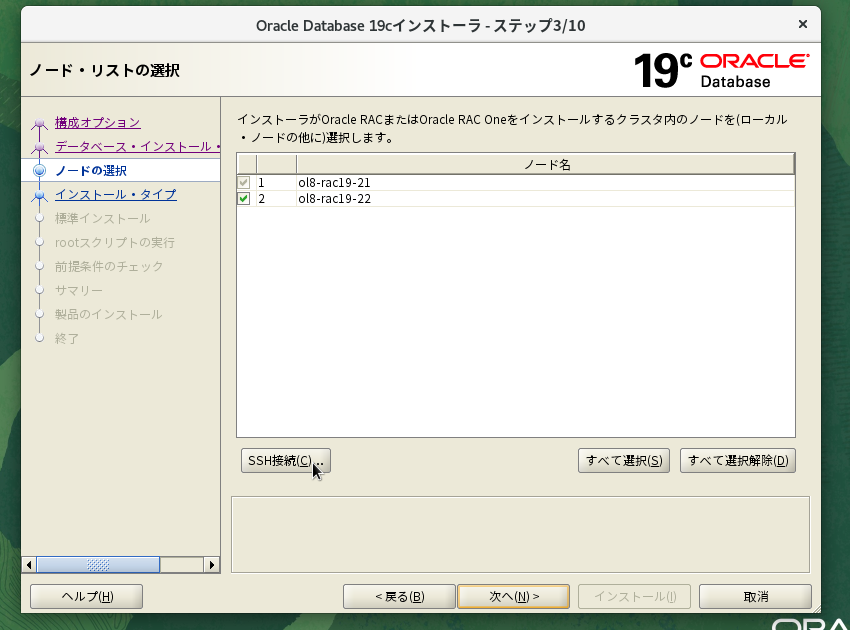Click the message text area below buttons

(x=520, y=535)
